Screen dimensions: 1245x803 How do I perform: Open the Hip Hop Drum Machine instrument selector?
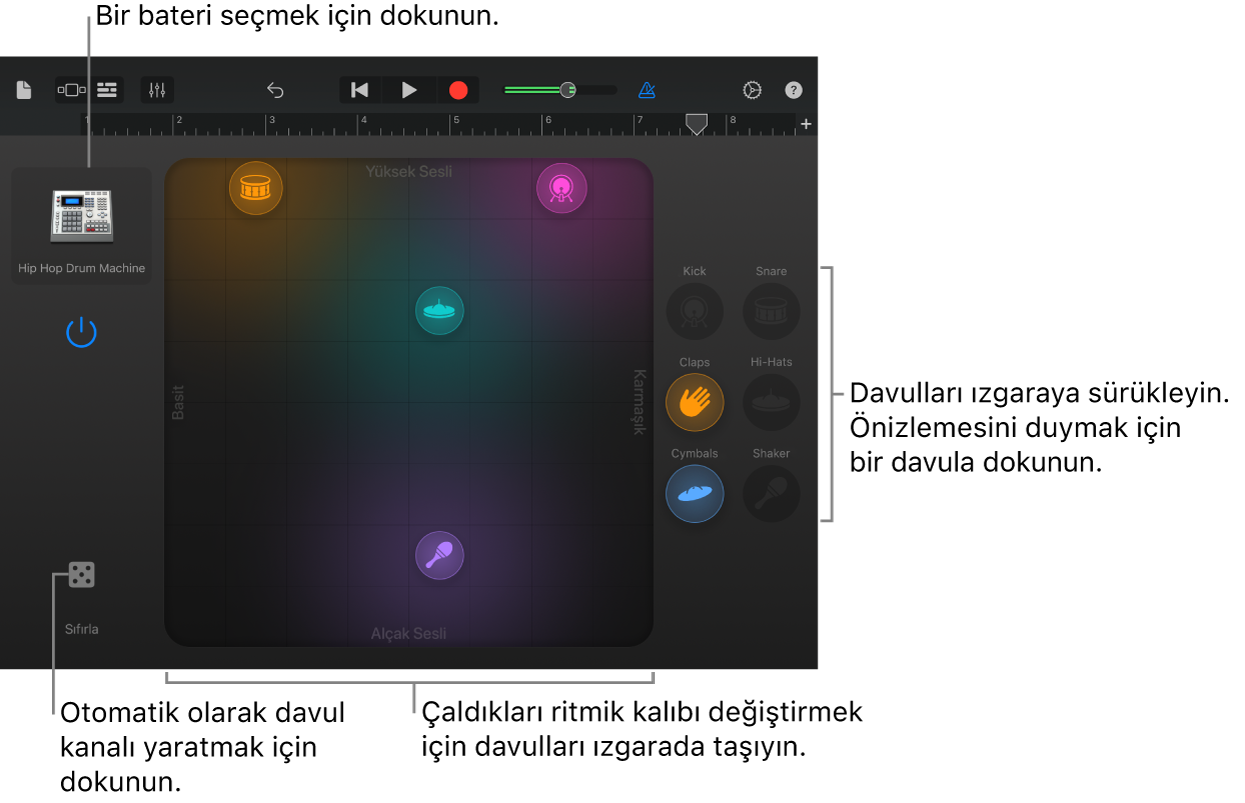[x=81, y=215]
